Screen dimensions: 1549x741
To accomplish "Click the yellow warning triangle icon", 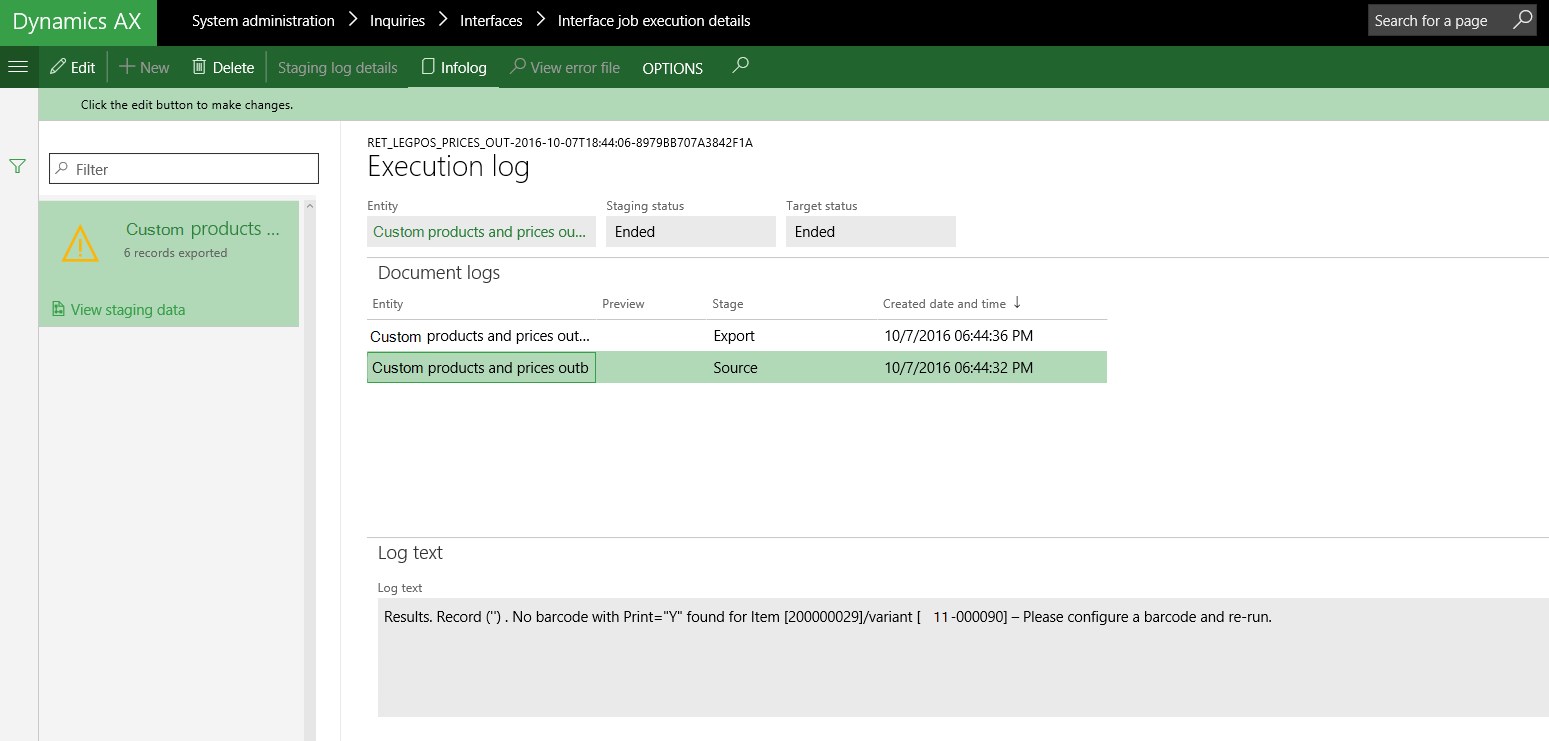I will [x=80, y=244].
